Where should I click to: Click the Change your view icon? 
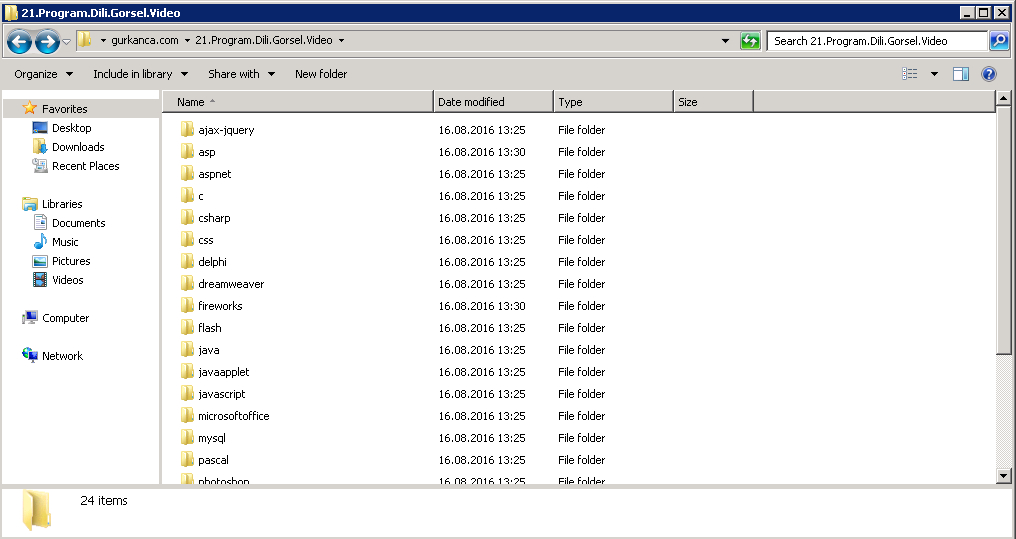(x=910, y=74)
